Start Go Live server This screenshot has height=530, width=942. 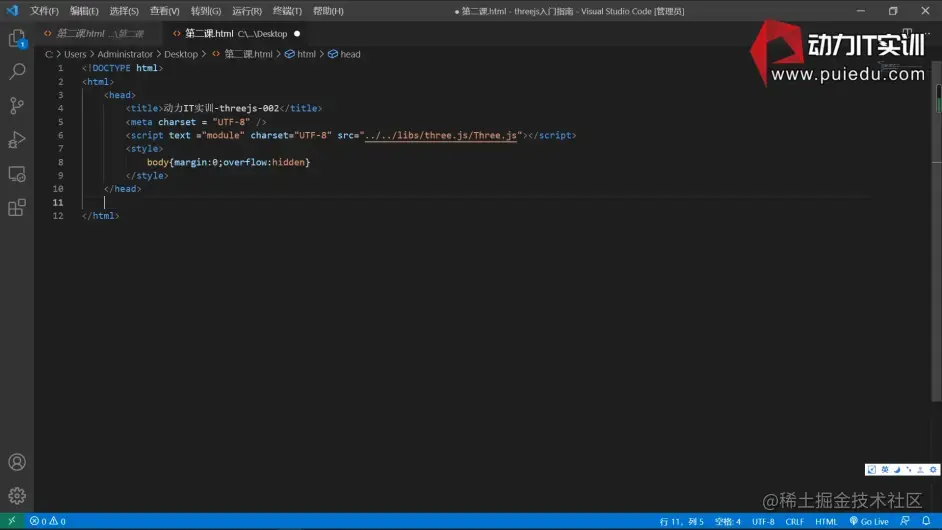tap(869, 521)
